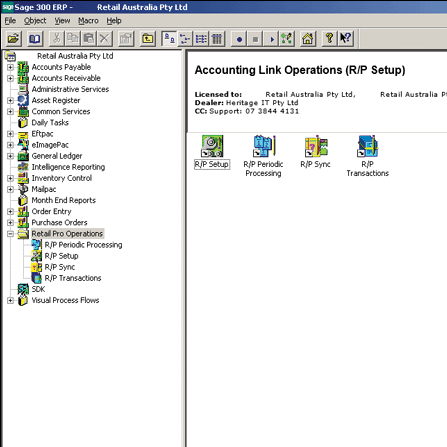Expand the Accounts Receivable tree node
This screenshot has height=447, width=447.
coord(10,78)
